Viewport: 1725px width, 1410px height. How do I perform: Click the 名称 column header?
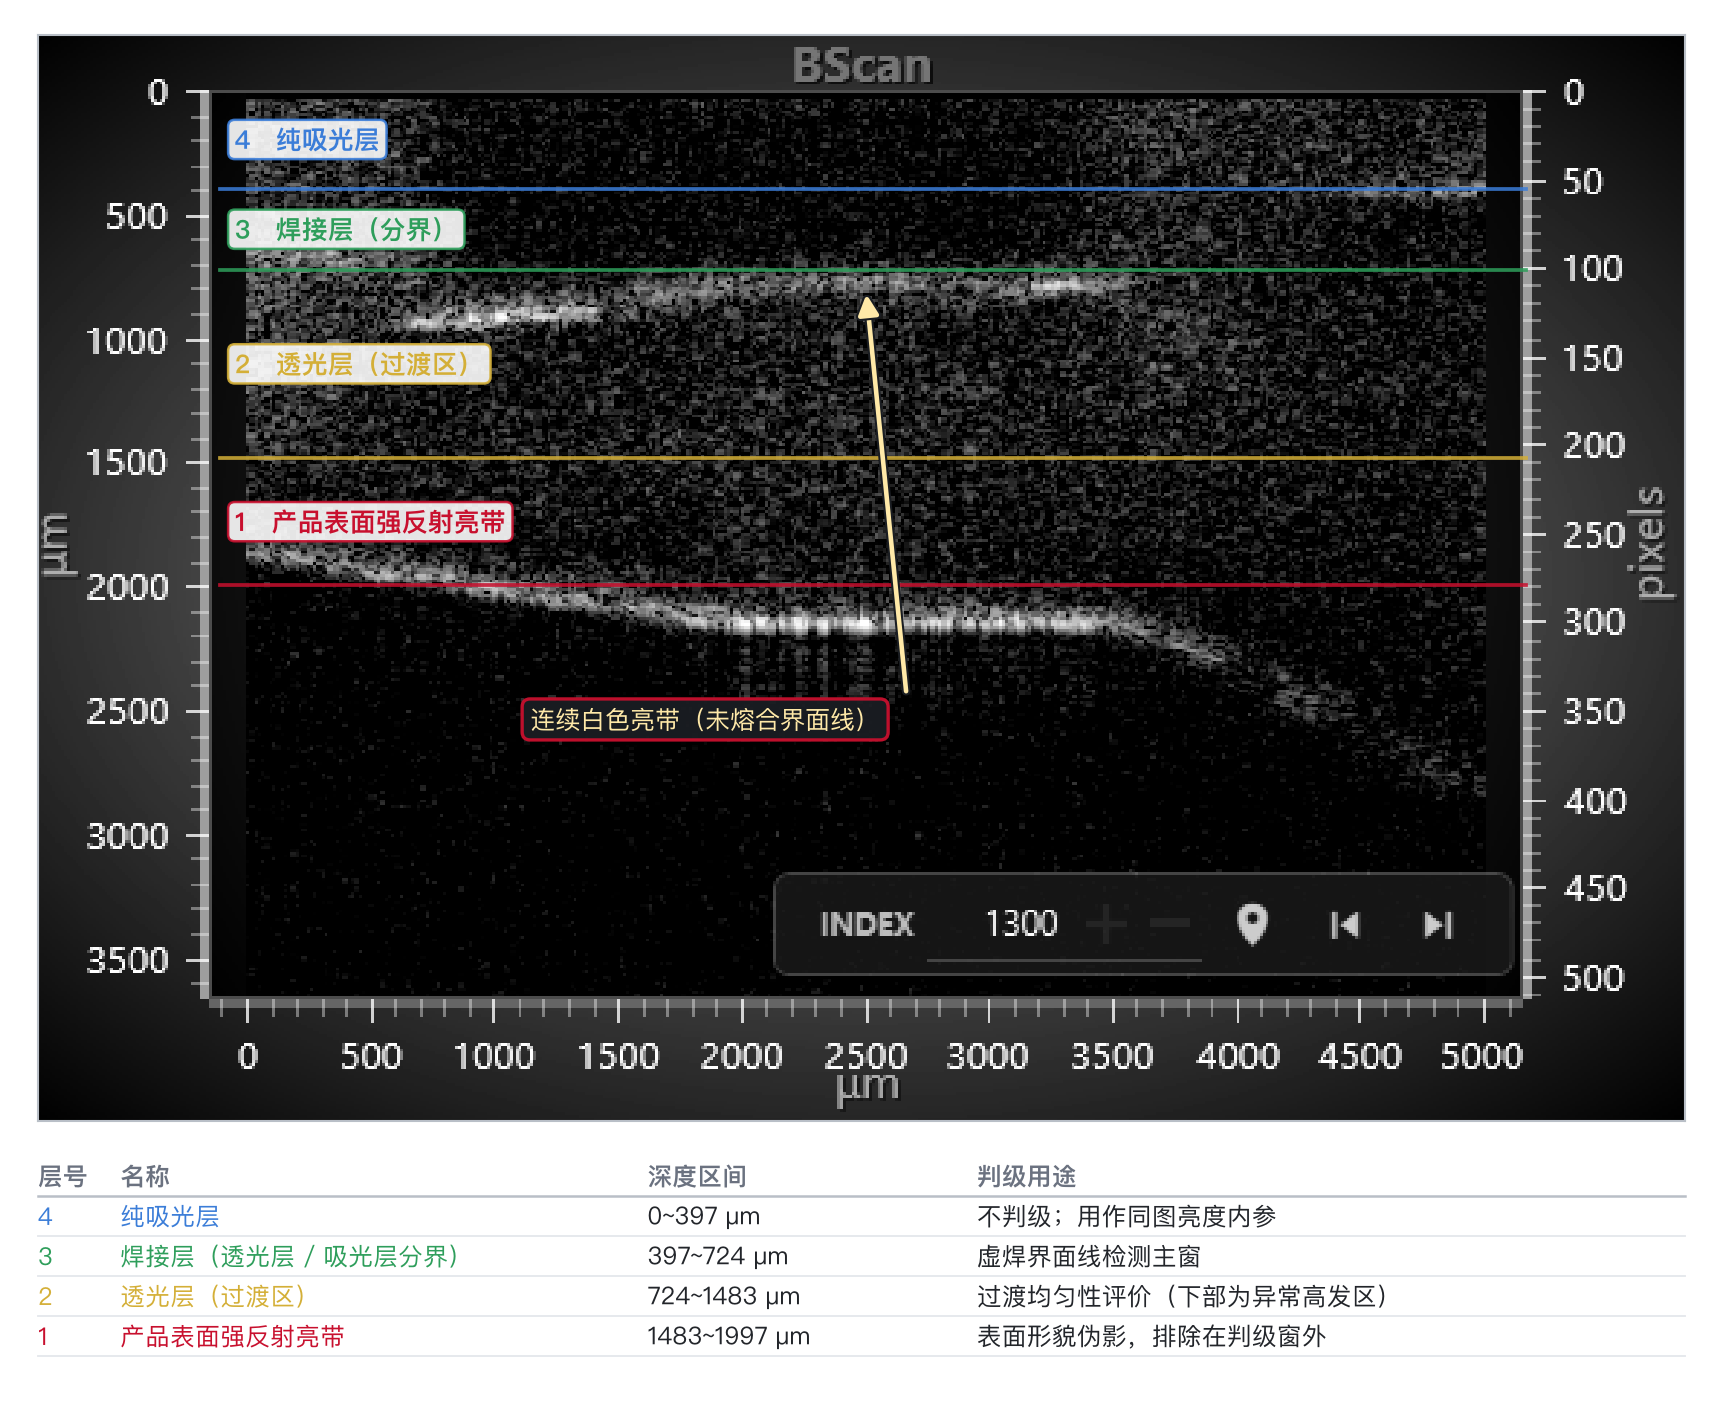pos(145,1176)
